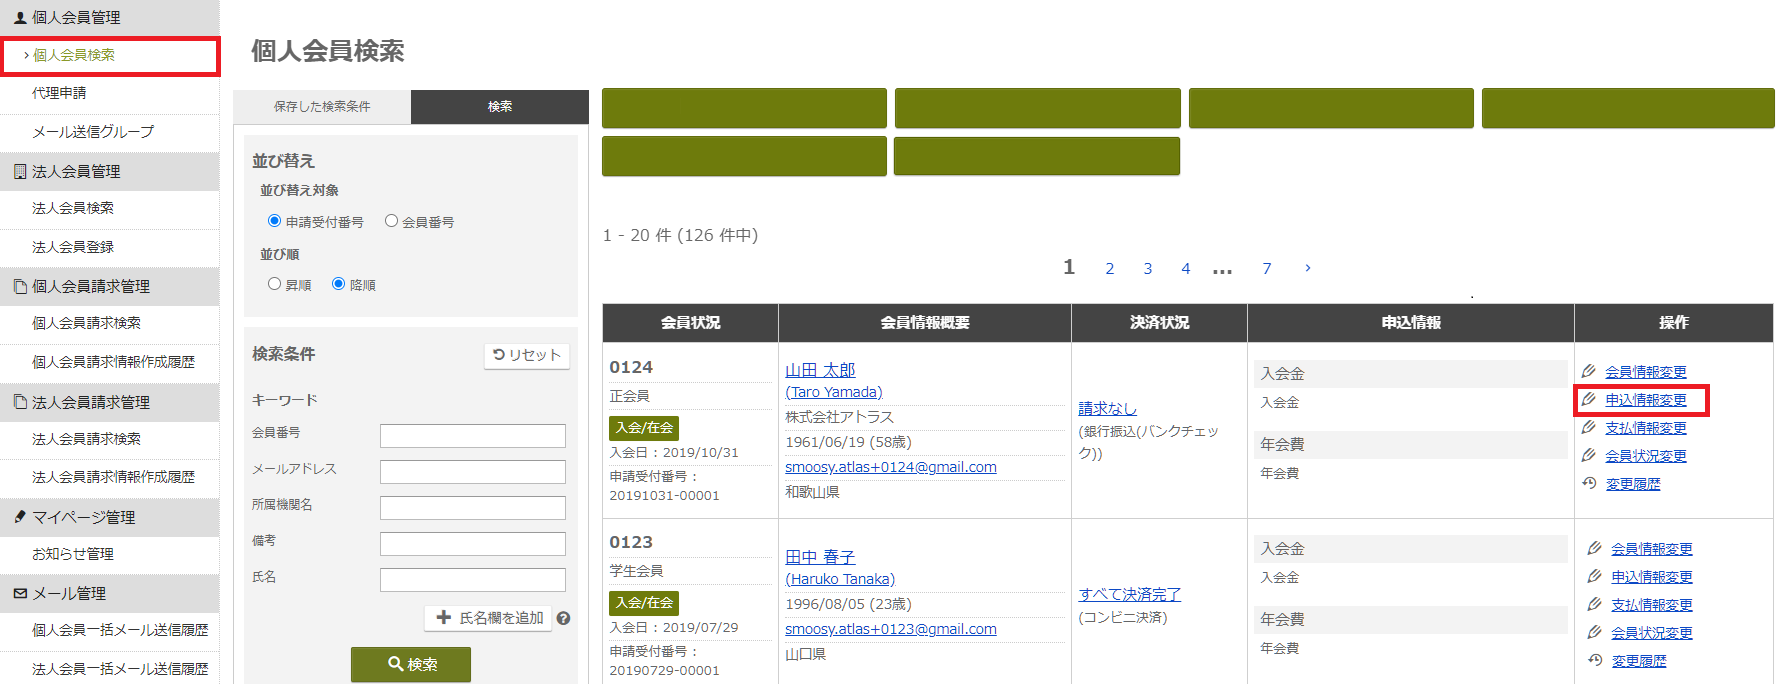Screen dimensions: 1791x684
Task: Click 会員情報変更 for member 0124
Action: (1646, 372)
